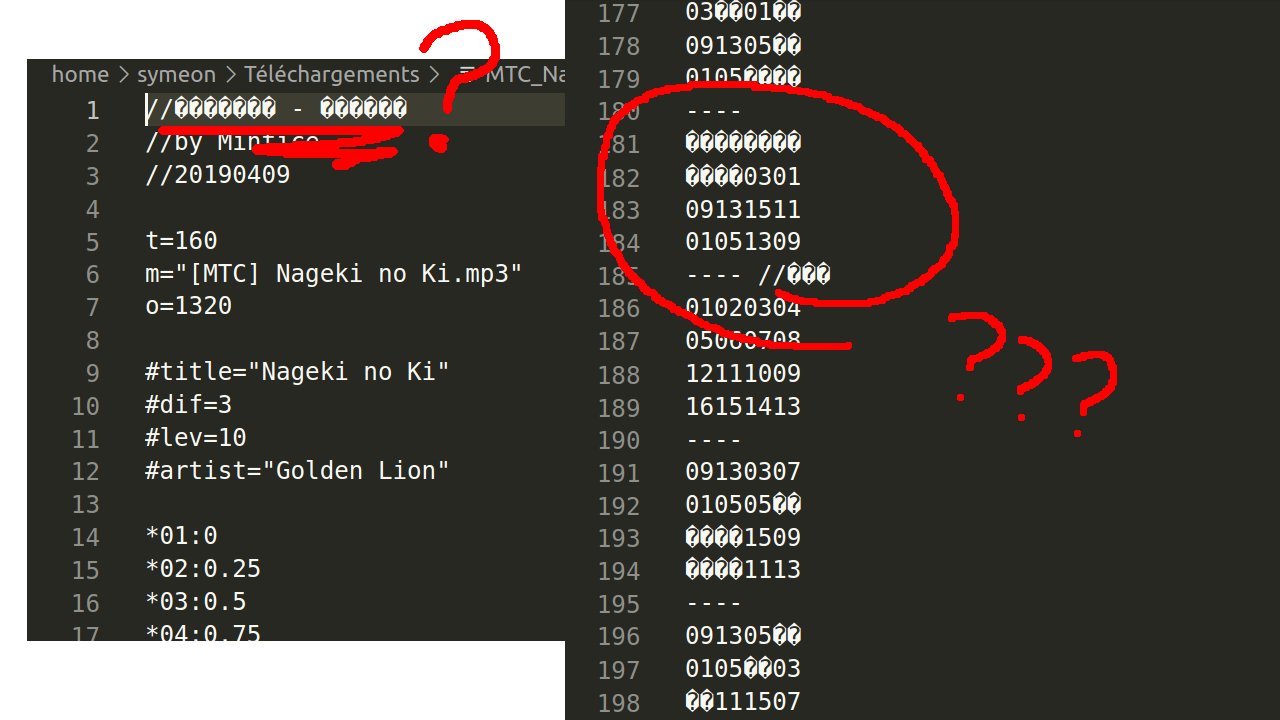
Task: Place cursor on '//by Mintice' line
Action: [231, 143]
